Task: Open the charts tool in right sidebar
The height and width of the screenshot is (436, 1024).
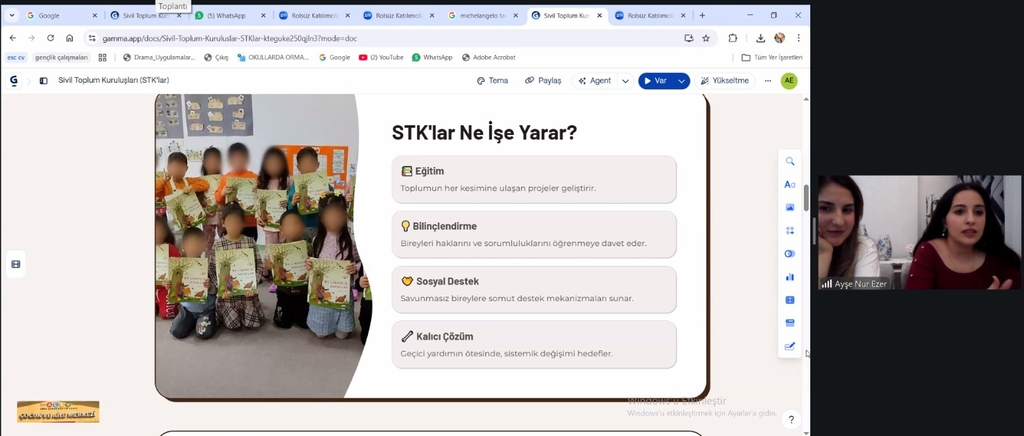Action: (x=790, y=277)
